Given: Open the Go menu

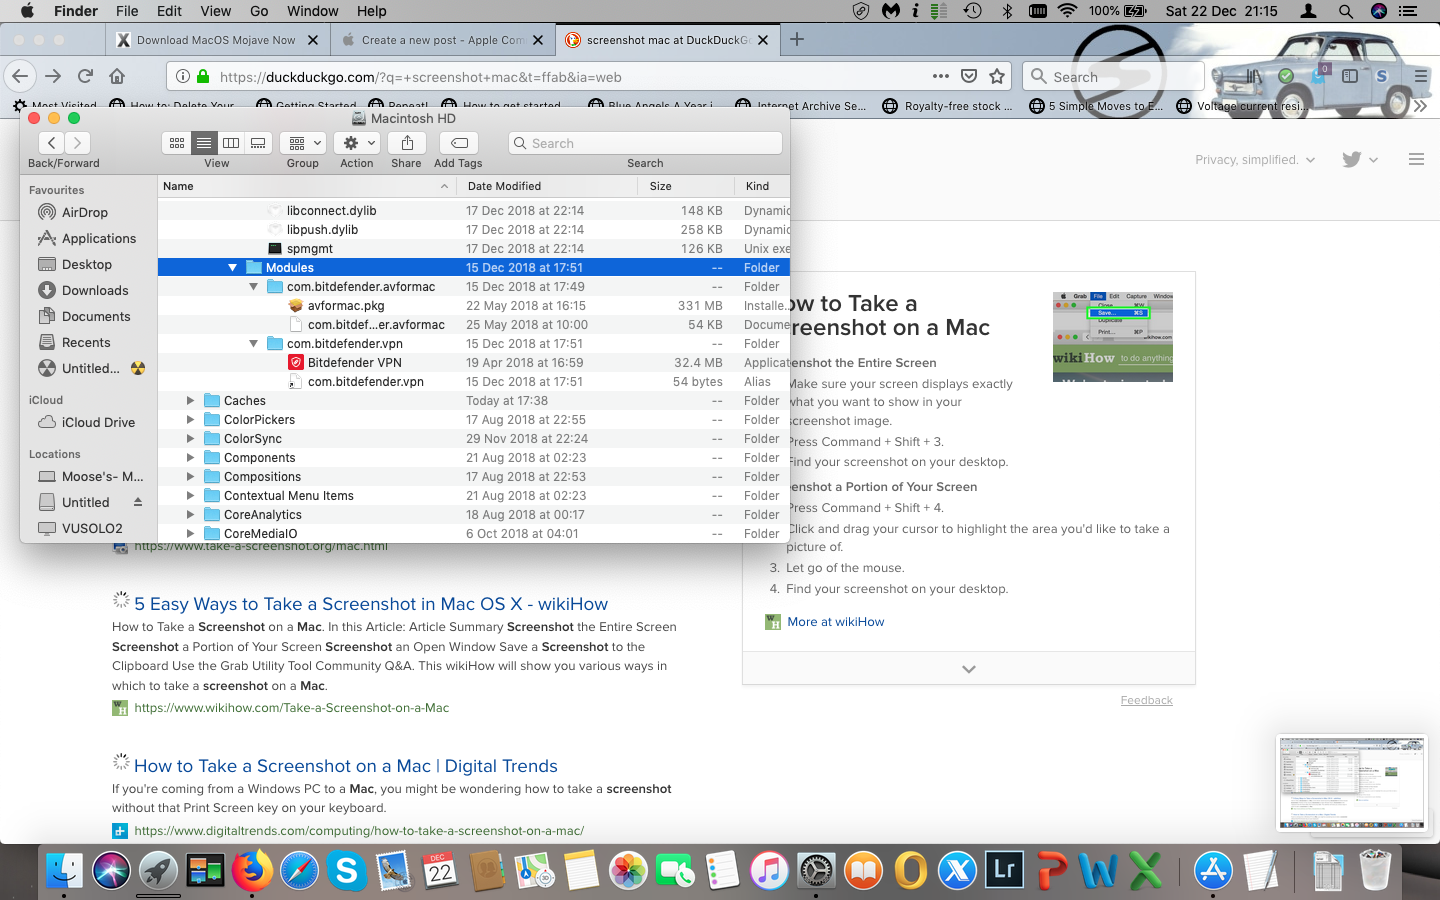Looking at the screenshot, I should pyautogui.click(x=259, y=11).
